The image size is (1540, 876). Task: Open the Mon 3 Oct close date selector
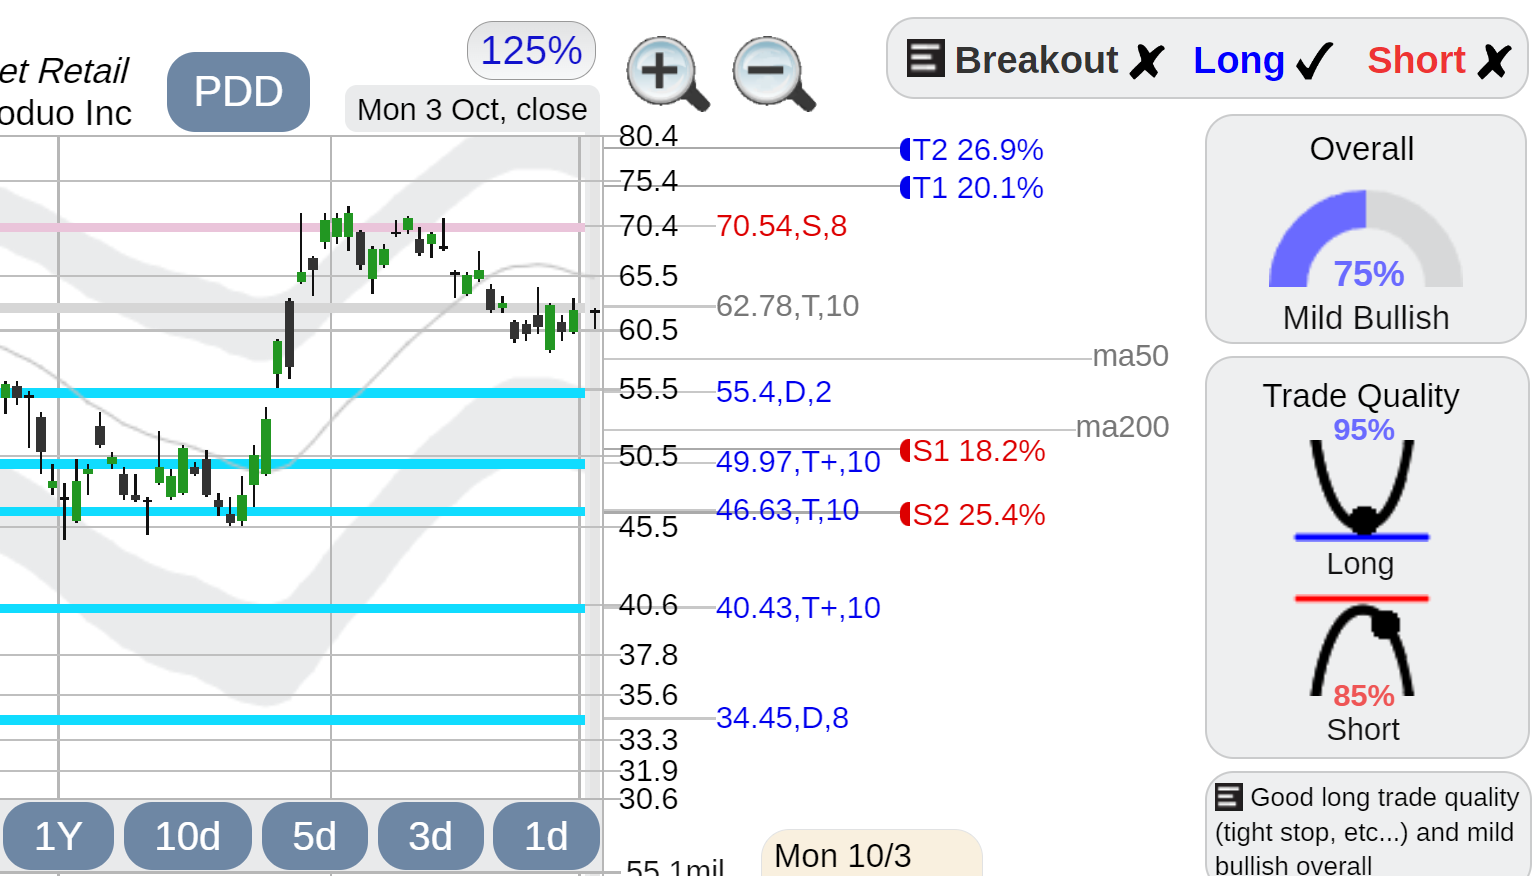click(472, 109)
